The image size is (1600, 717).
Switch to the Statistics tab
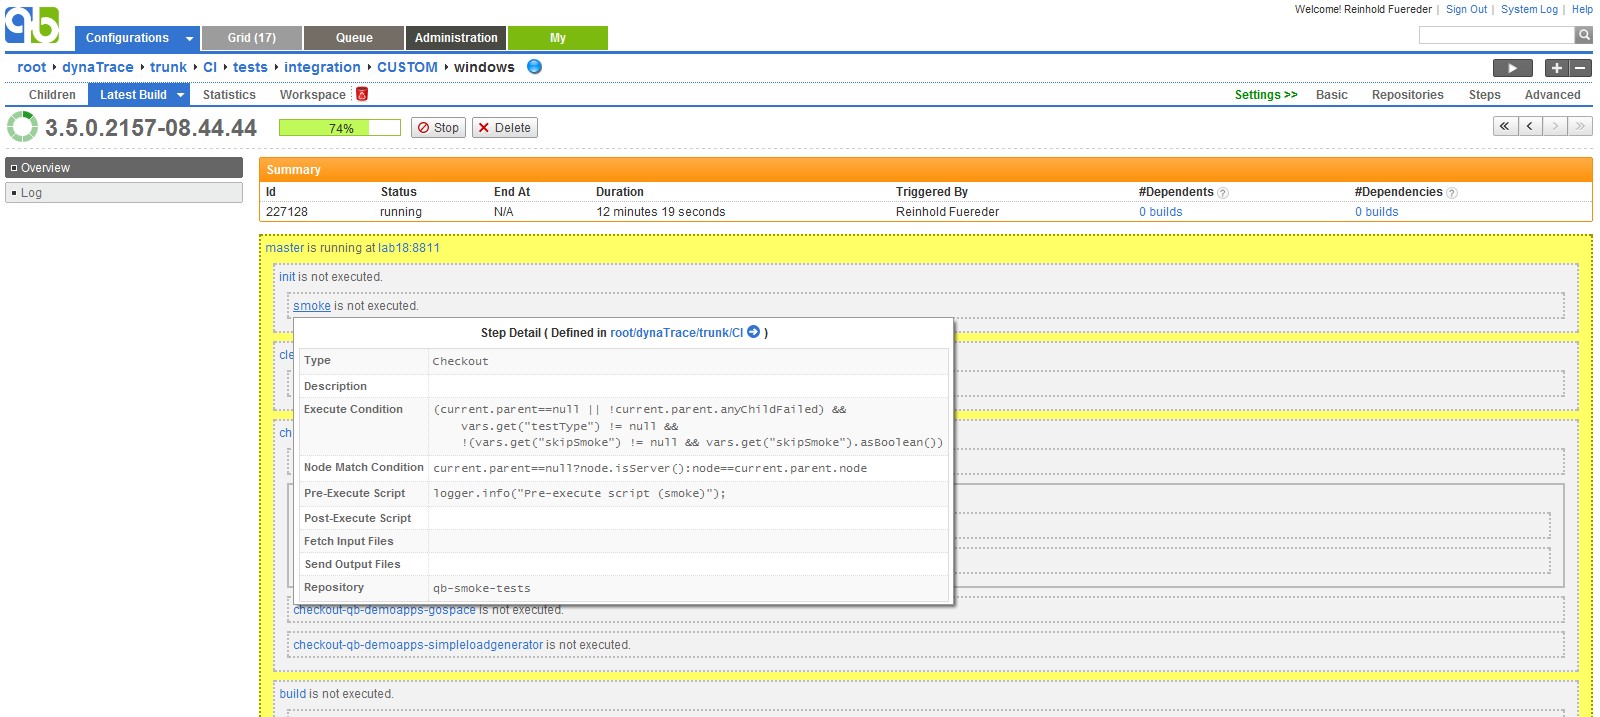point(229,95)
